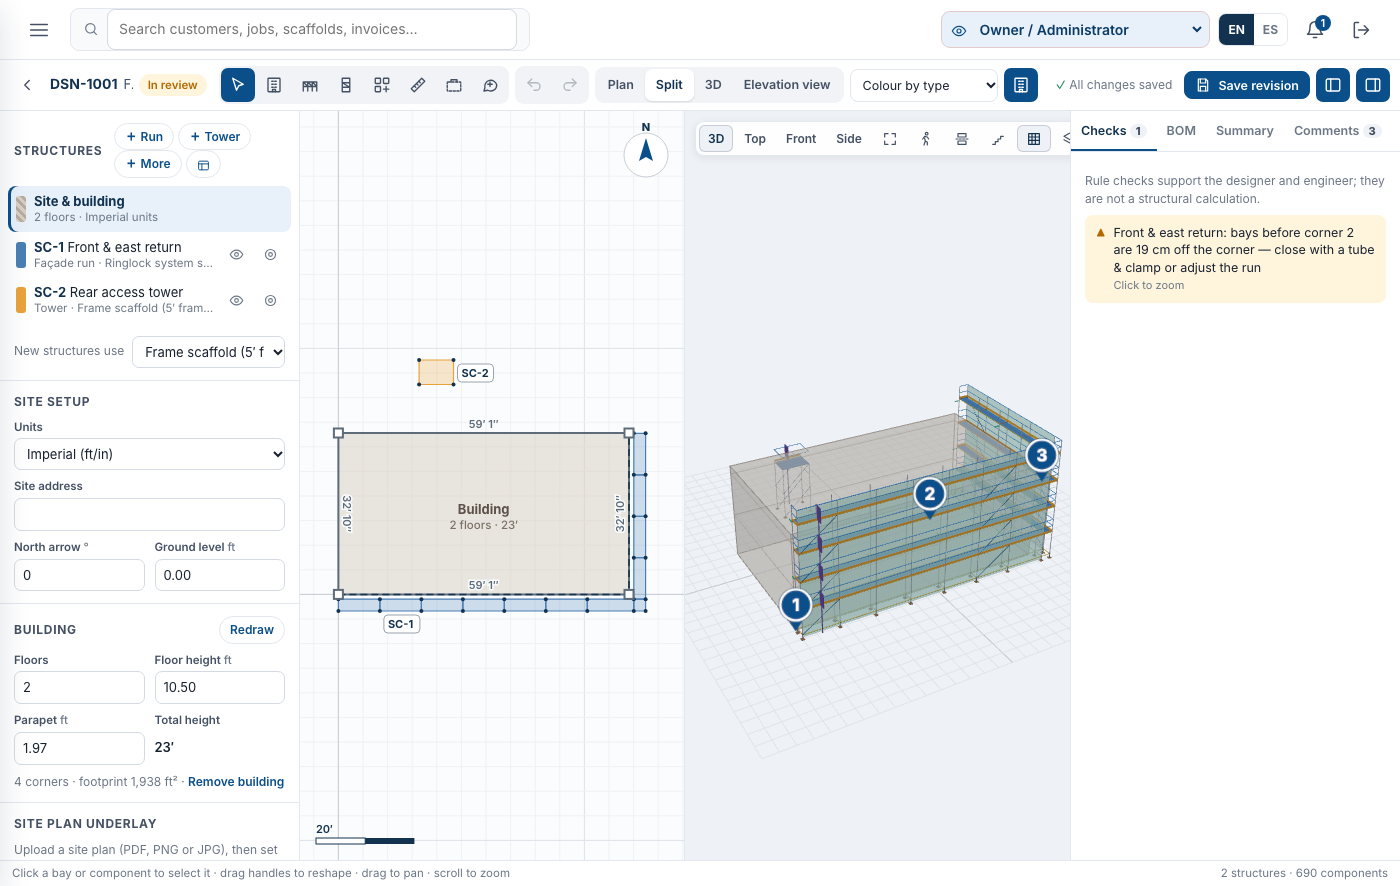Open notifications bell with badge

pos(1316,29)
